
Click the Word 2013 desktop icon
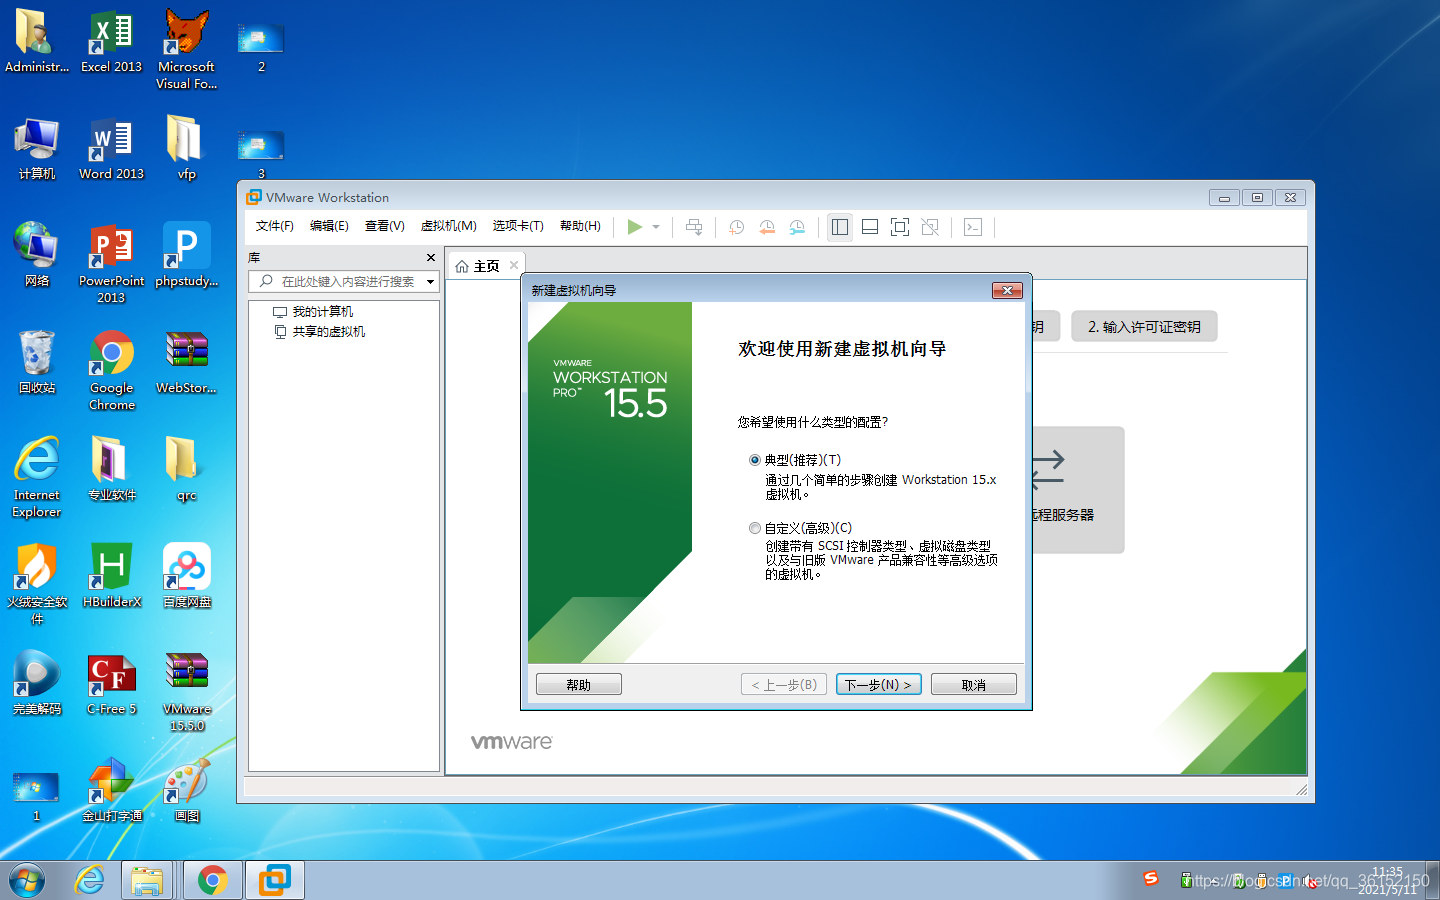(x=111, y=149)
